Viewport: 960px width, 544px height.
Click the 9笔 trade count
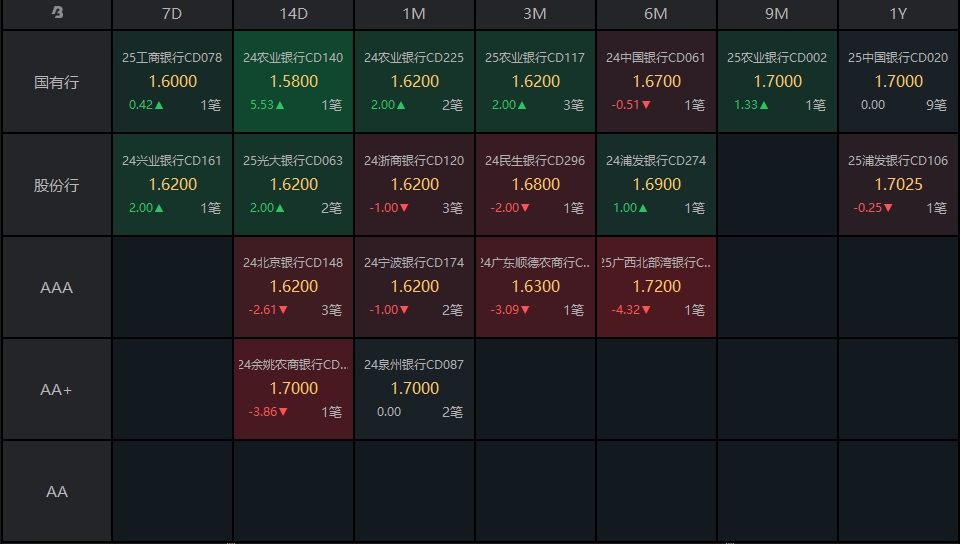click(x=936, y=105)
